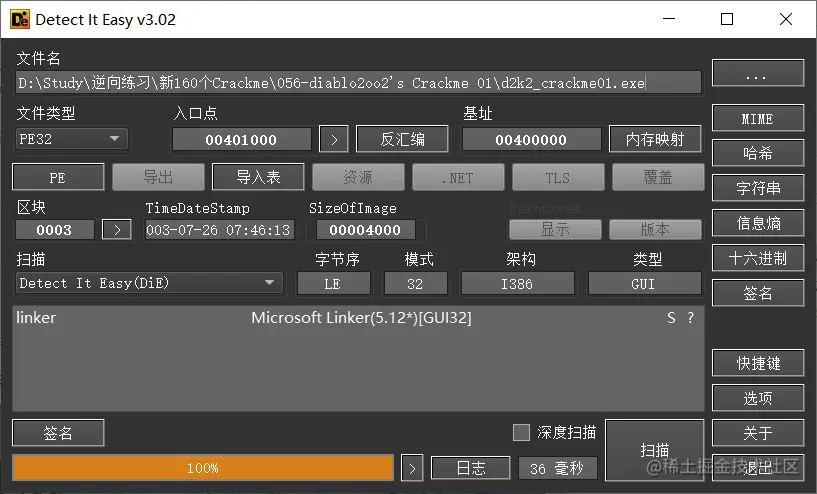Click the 36 毫秒 scan time field

pyautogui.click(x=558, y=468)
